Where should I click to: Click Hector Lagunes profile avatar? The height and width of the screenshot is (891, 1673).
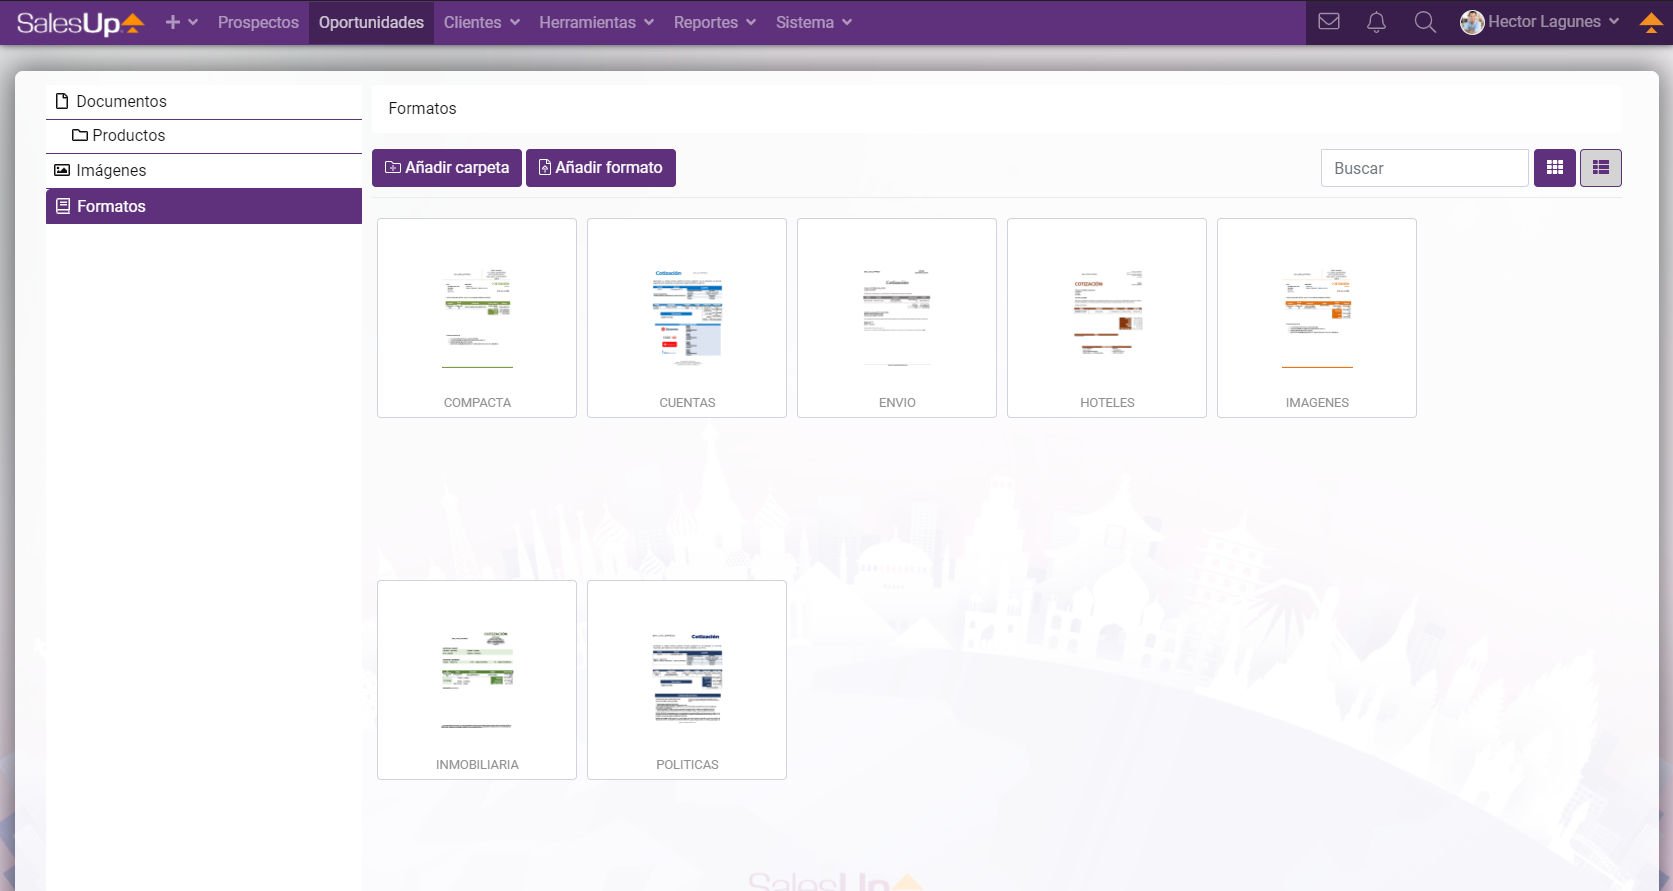1472,22
